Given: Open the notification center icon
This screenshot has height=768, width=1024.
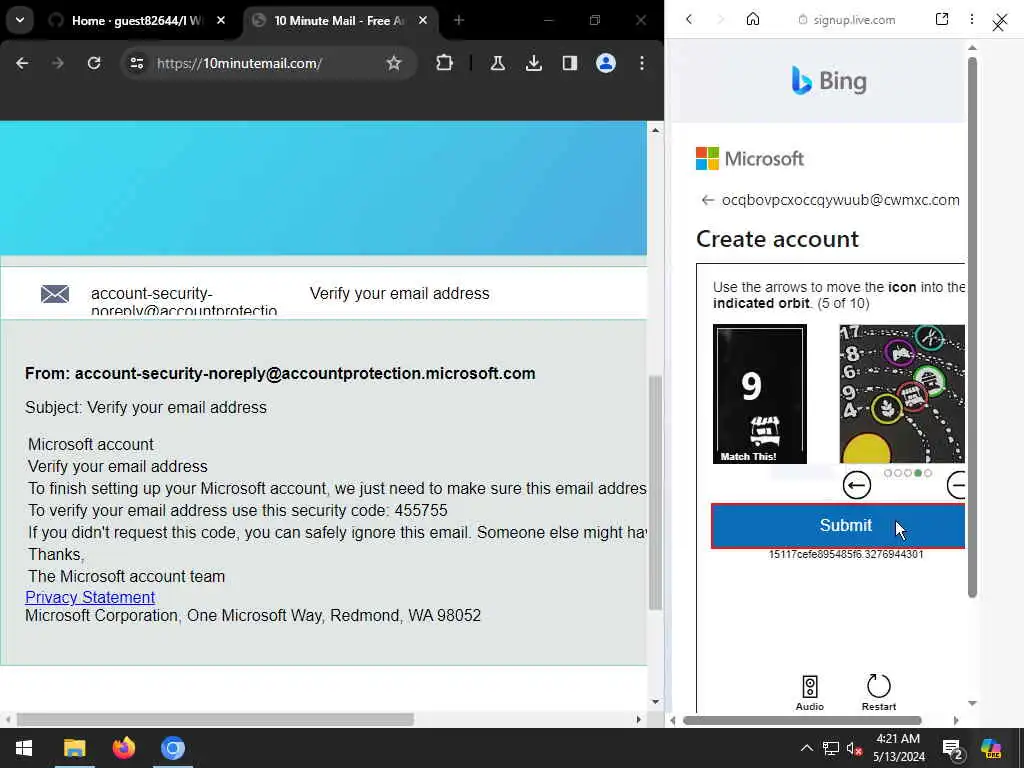Looking at the screenshot, I should 953,749.
